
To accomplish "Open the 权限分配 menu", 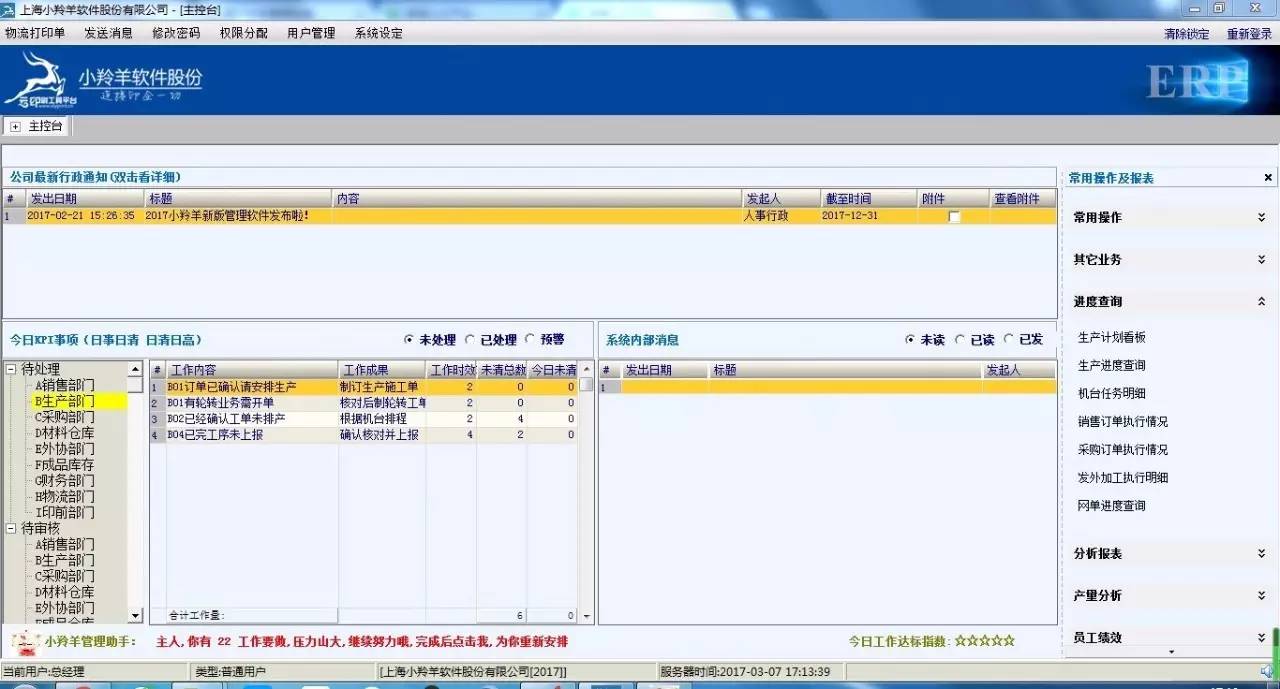I will (244, 33).
